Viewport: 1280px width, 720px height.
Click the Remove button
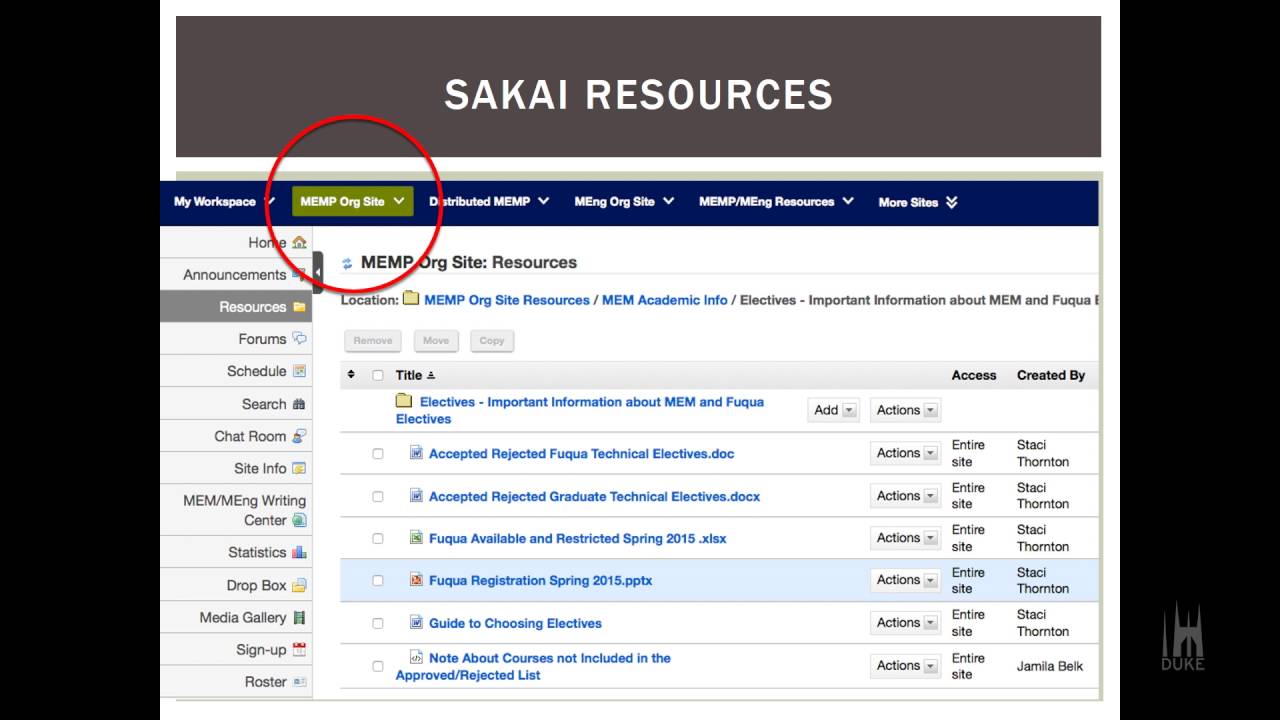point(373,340)
